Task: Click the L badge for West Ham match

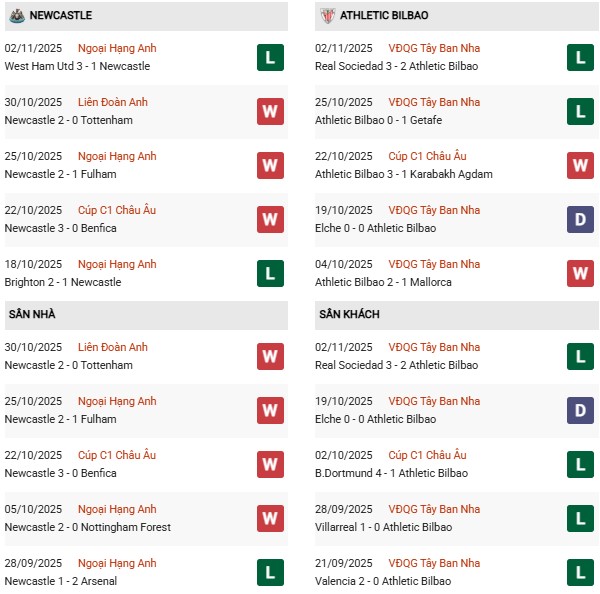Action: pyautogui.click(x=269, y=57)
